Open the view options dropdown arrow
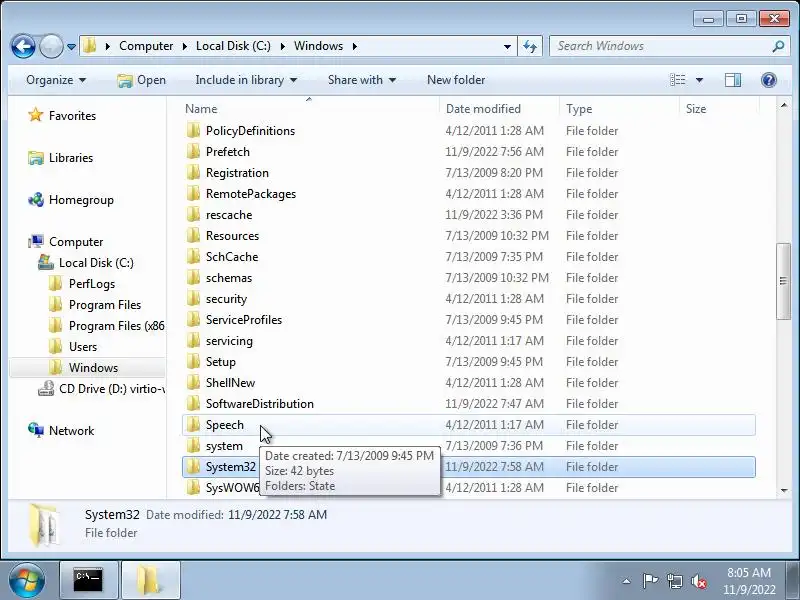 699,80
